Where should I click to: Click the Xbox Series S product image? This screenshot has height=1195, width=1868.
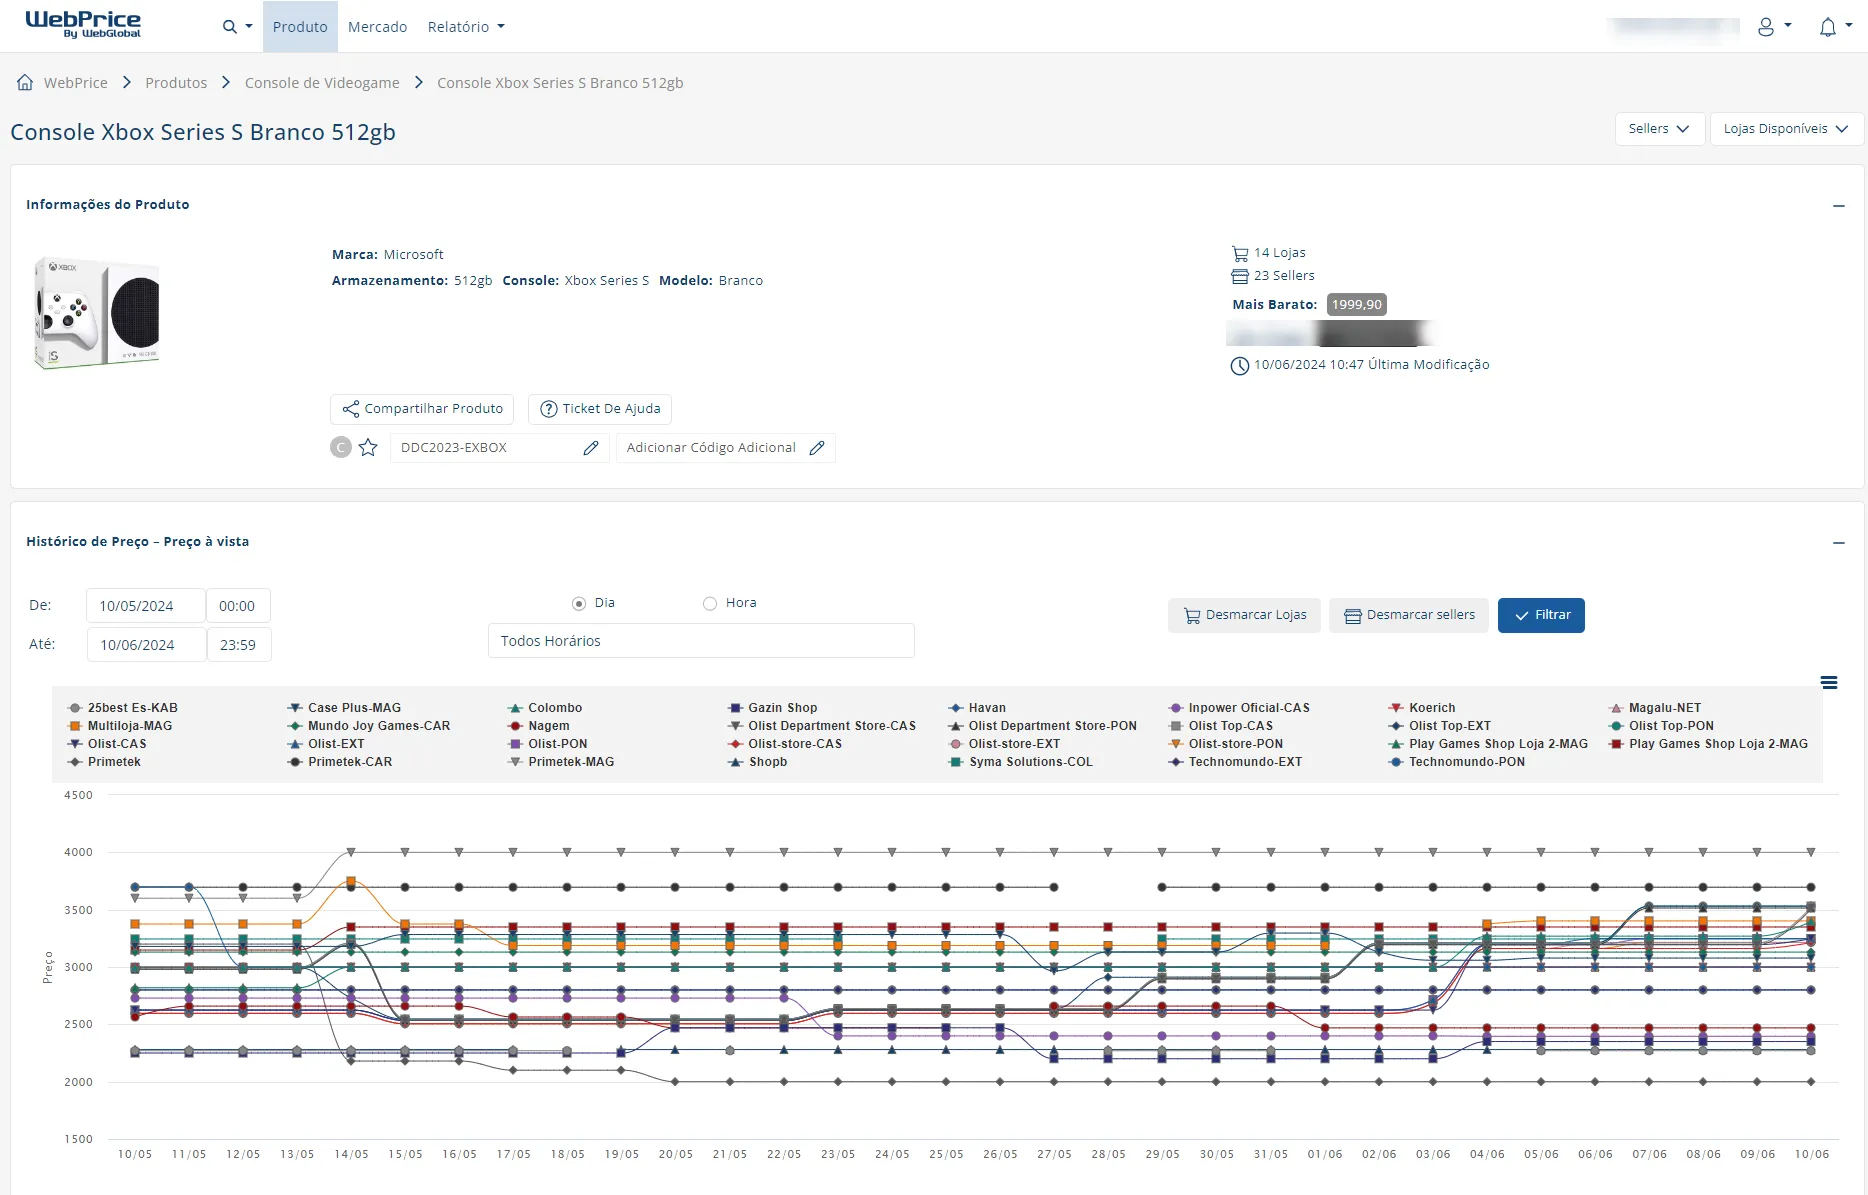click(97, 313)
